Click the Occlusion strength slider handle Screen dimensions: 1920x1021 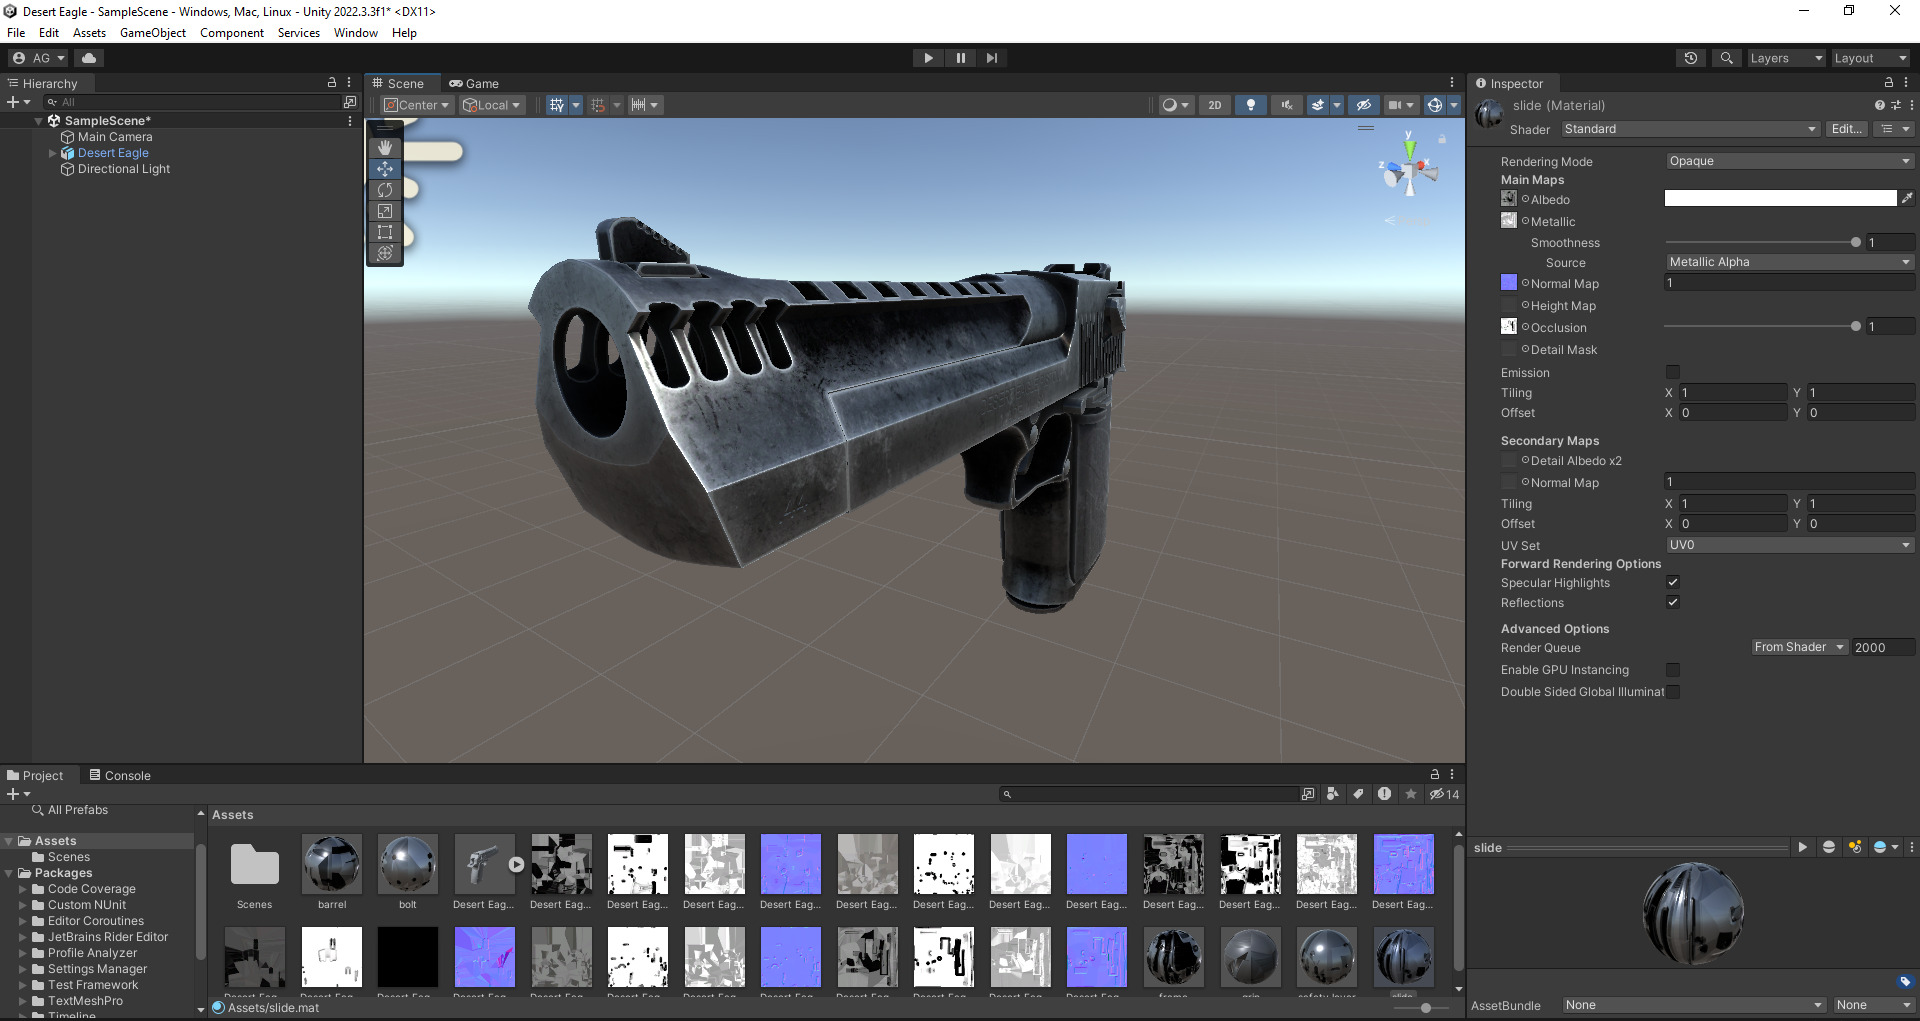click(x=1856, y=326)
